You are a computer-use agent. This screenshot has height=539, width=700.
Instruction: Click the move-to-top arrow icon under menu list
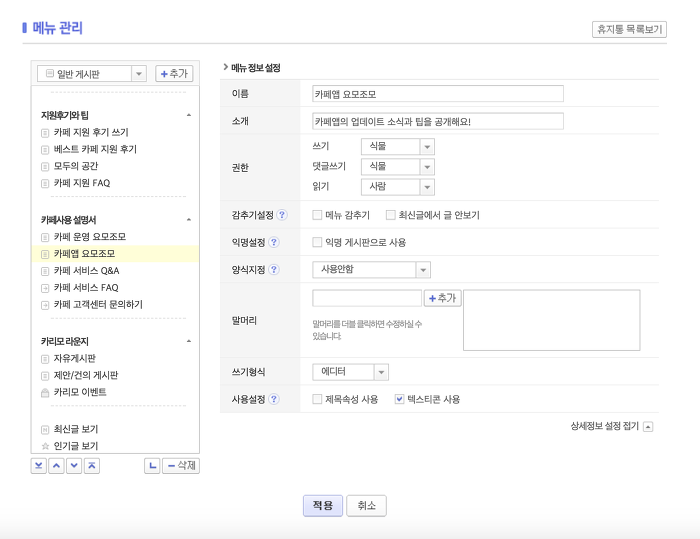(x=92, y=466)
